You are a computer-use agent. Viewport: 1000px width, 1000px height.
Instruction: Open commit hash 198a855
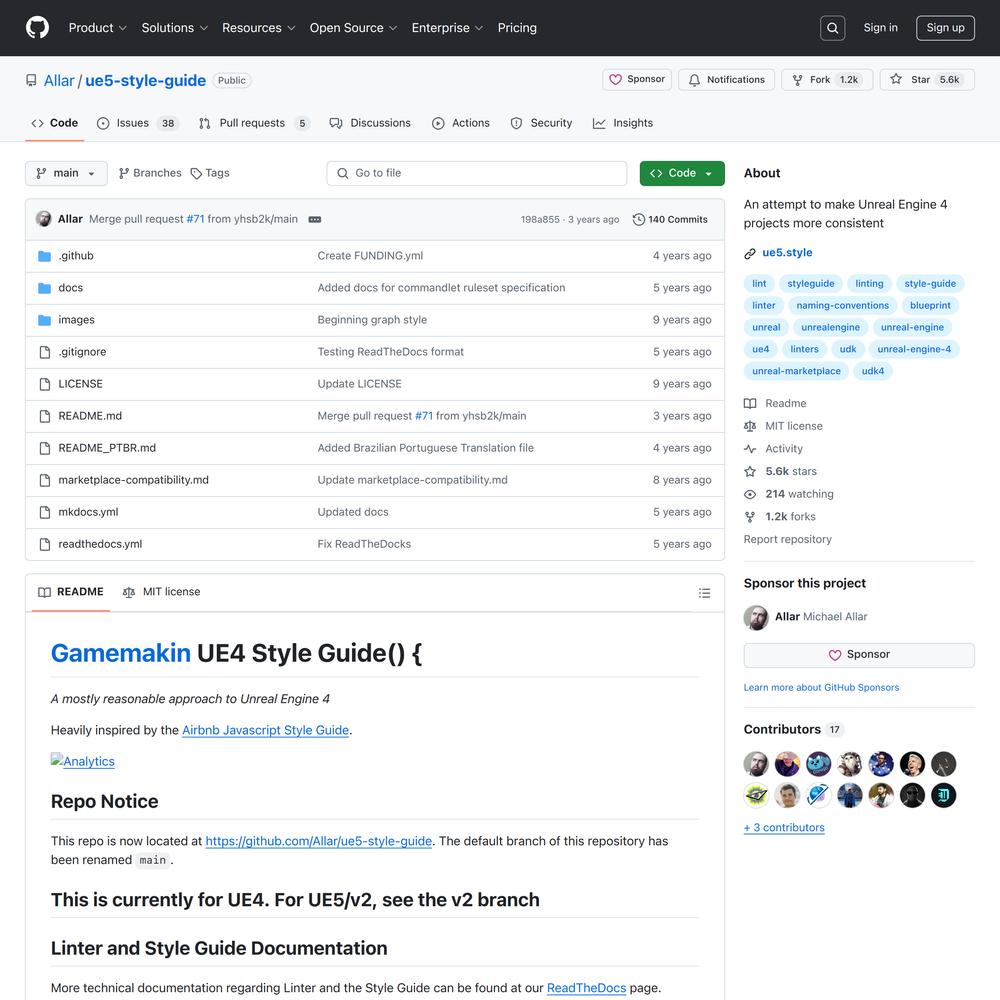540,219
